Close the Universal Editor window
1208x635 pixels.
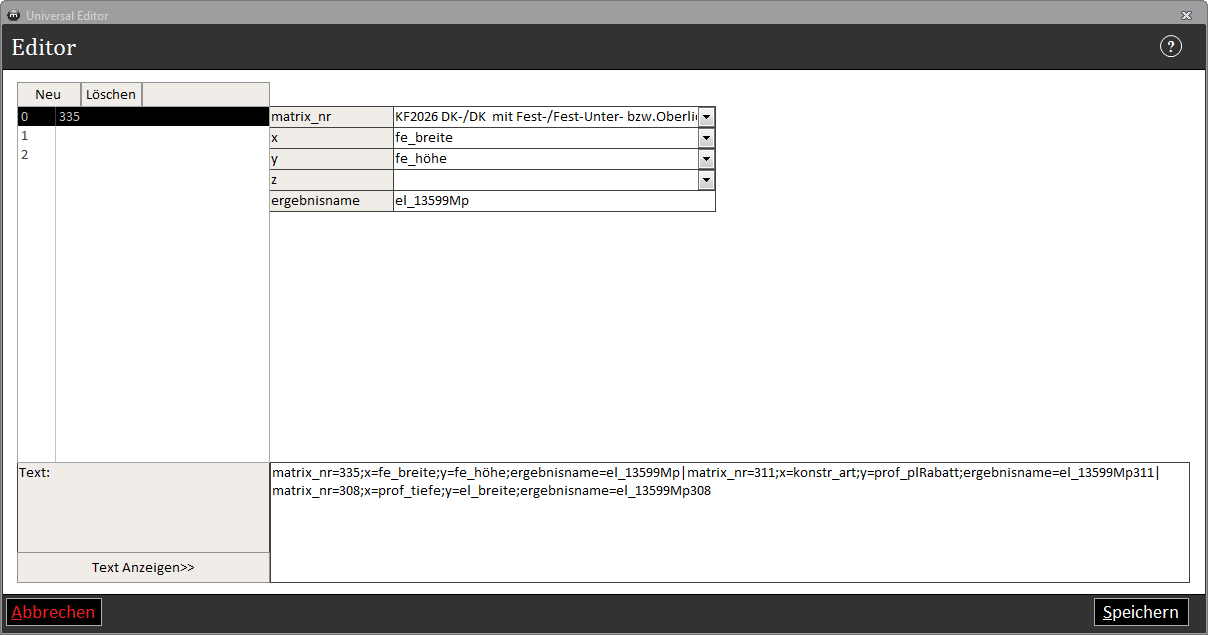point(1186,16)
